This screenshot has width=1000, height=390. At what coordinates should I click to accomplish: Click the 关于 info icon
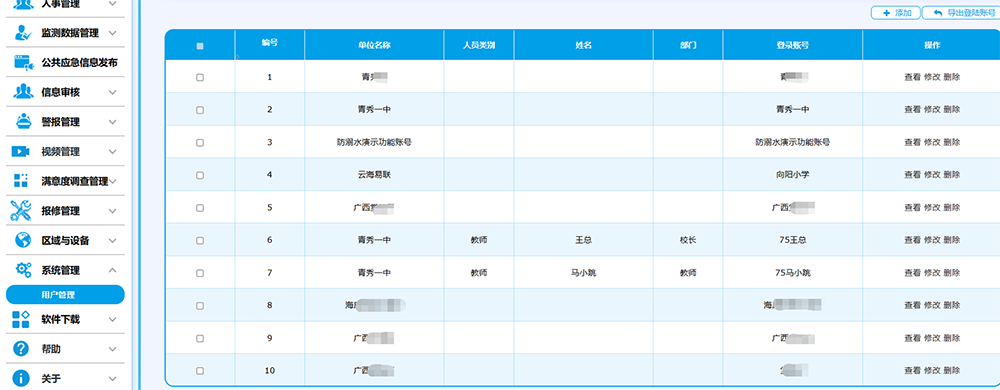pyautogui.click(x=21, y=379)
